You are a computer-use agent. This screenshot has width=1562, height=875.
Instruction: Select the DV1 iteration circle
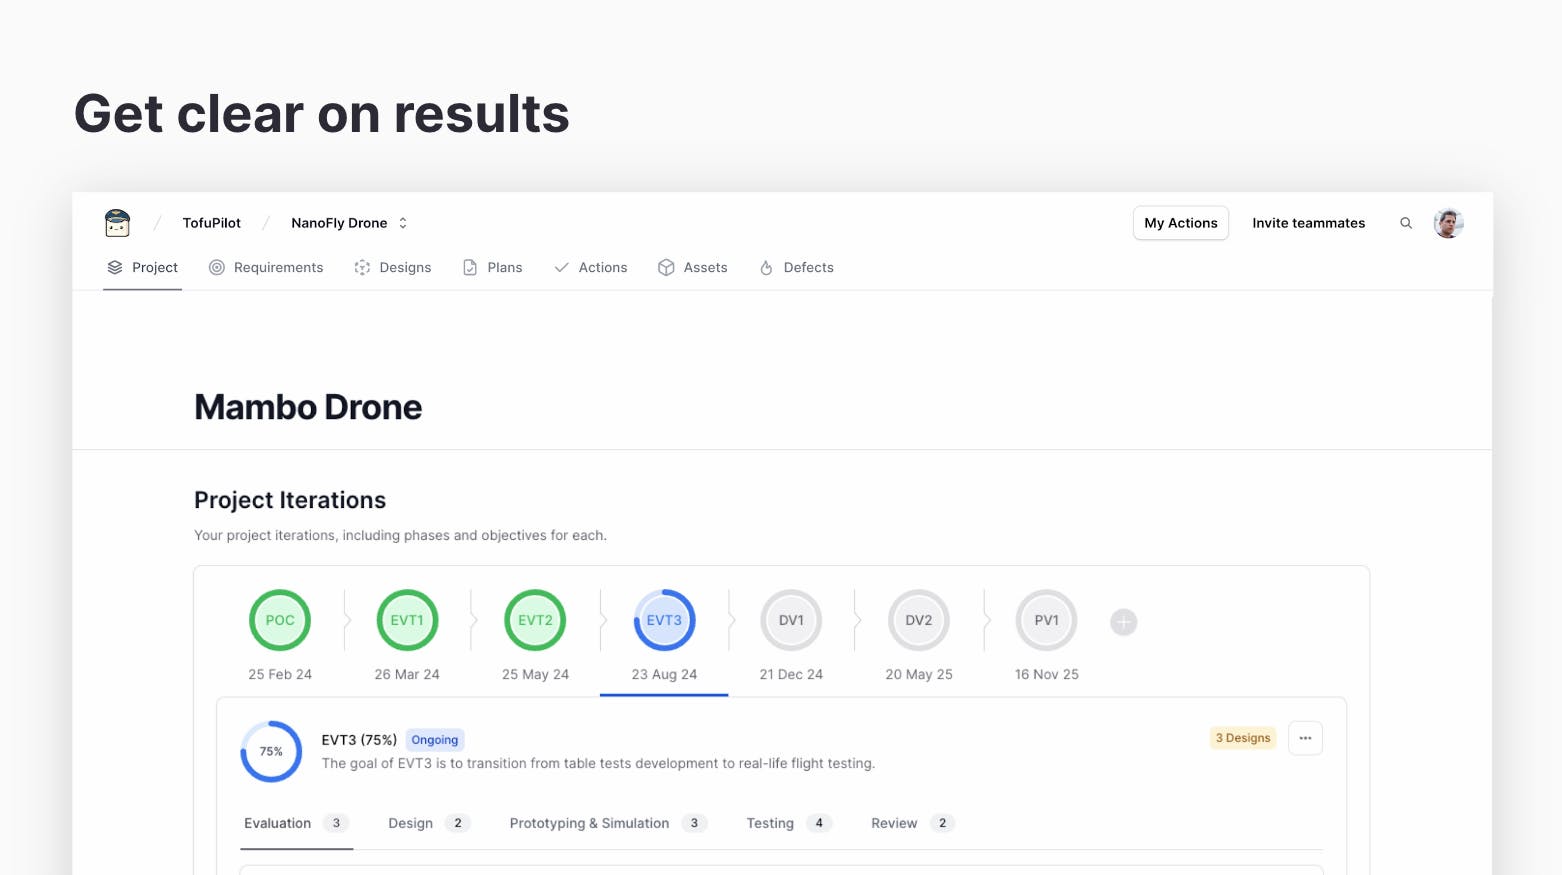point(791,620)
